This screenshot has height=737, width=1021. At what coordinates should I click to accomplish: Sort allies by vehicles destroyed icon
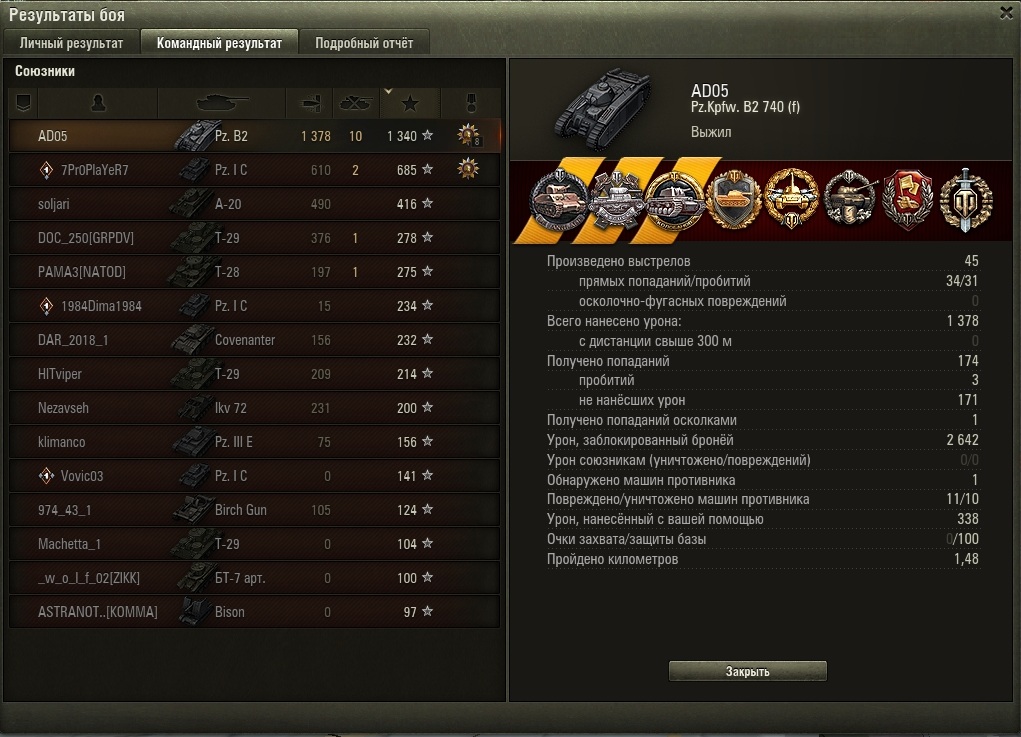tap(356, 103)
